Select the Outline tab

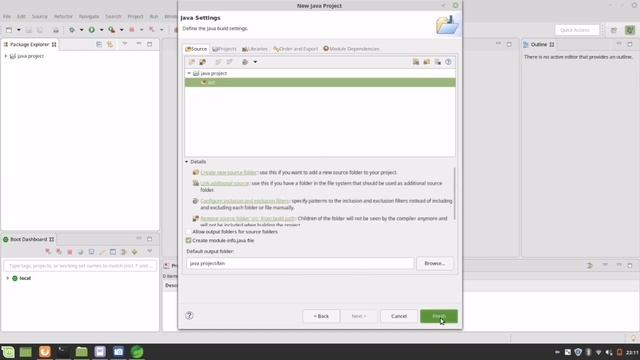pos(539,44)
